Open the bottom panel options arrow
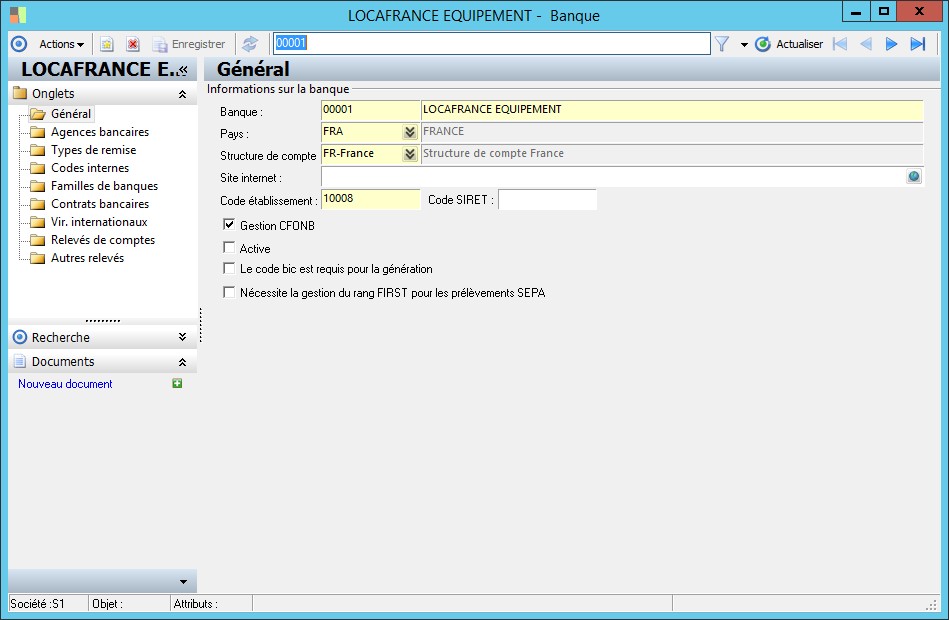949x620 pixels. point(183,582)
